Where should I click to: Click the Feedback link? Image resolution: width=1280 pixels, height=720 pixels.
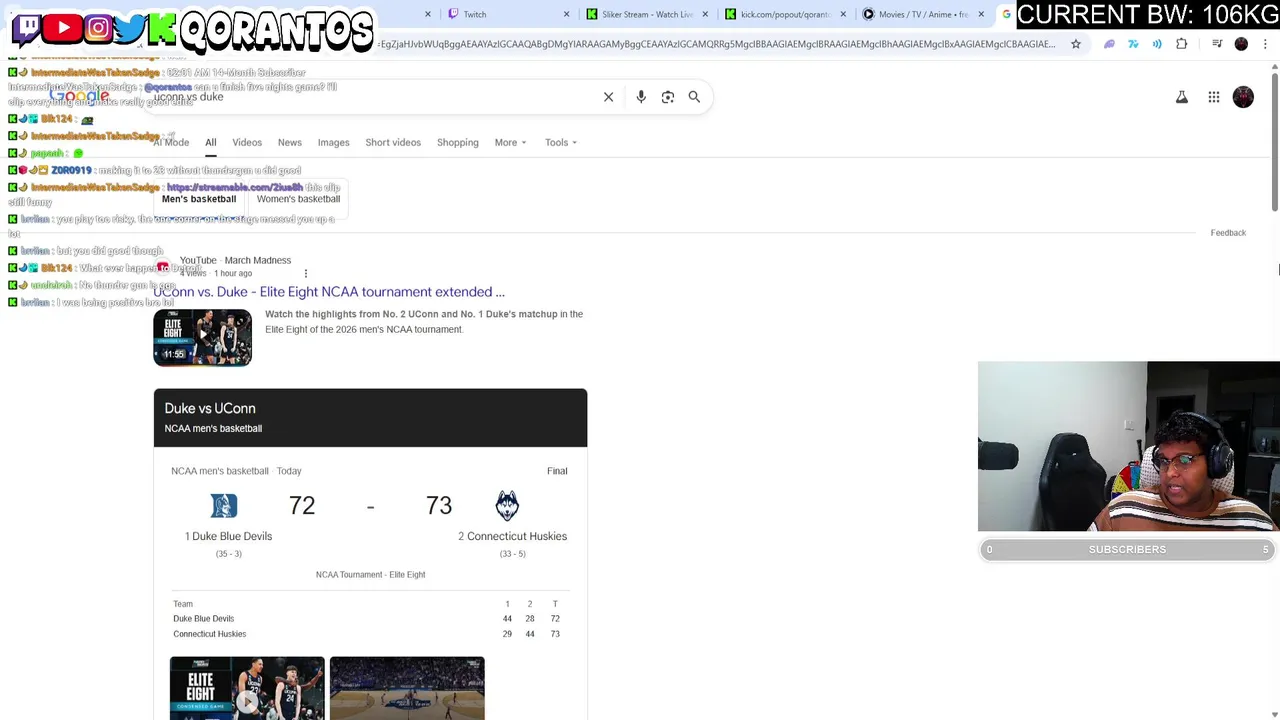point(1228,233)
